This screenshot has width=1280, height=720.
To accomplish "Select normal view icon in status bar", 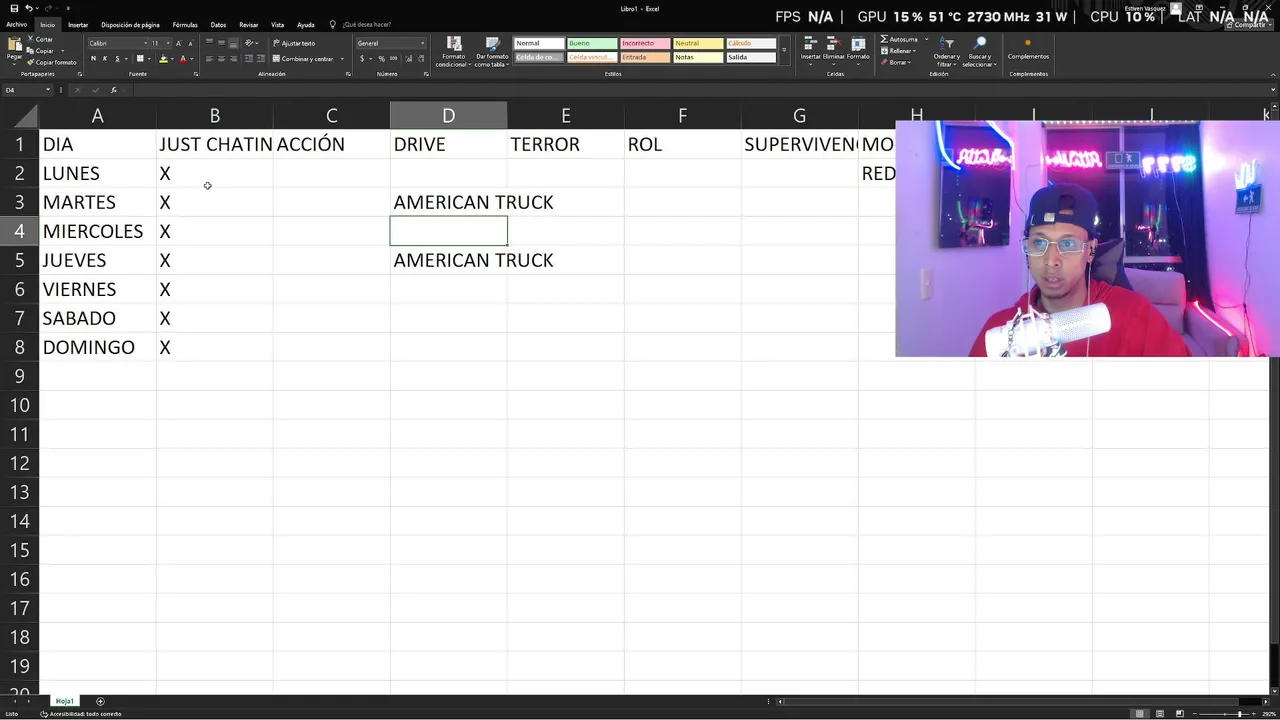I will (x=1139, y=713).
